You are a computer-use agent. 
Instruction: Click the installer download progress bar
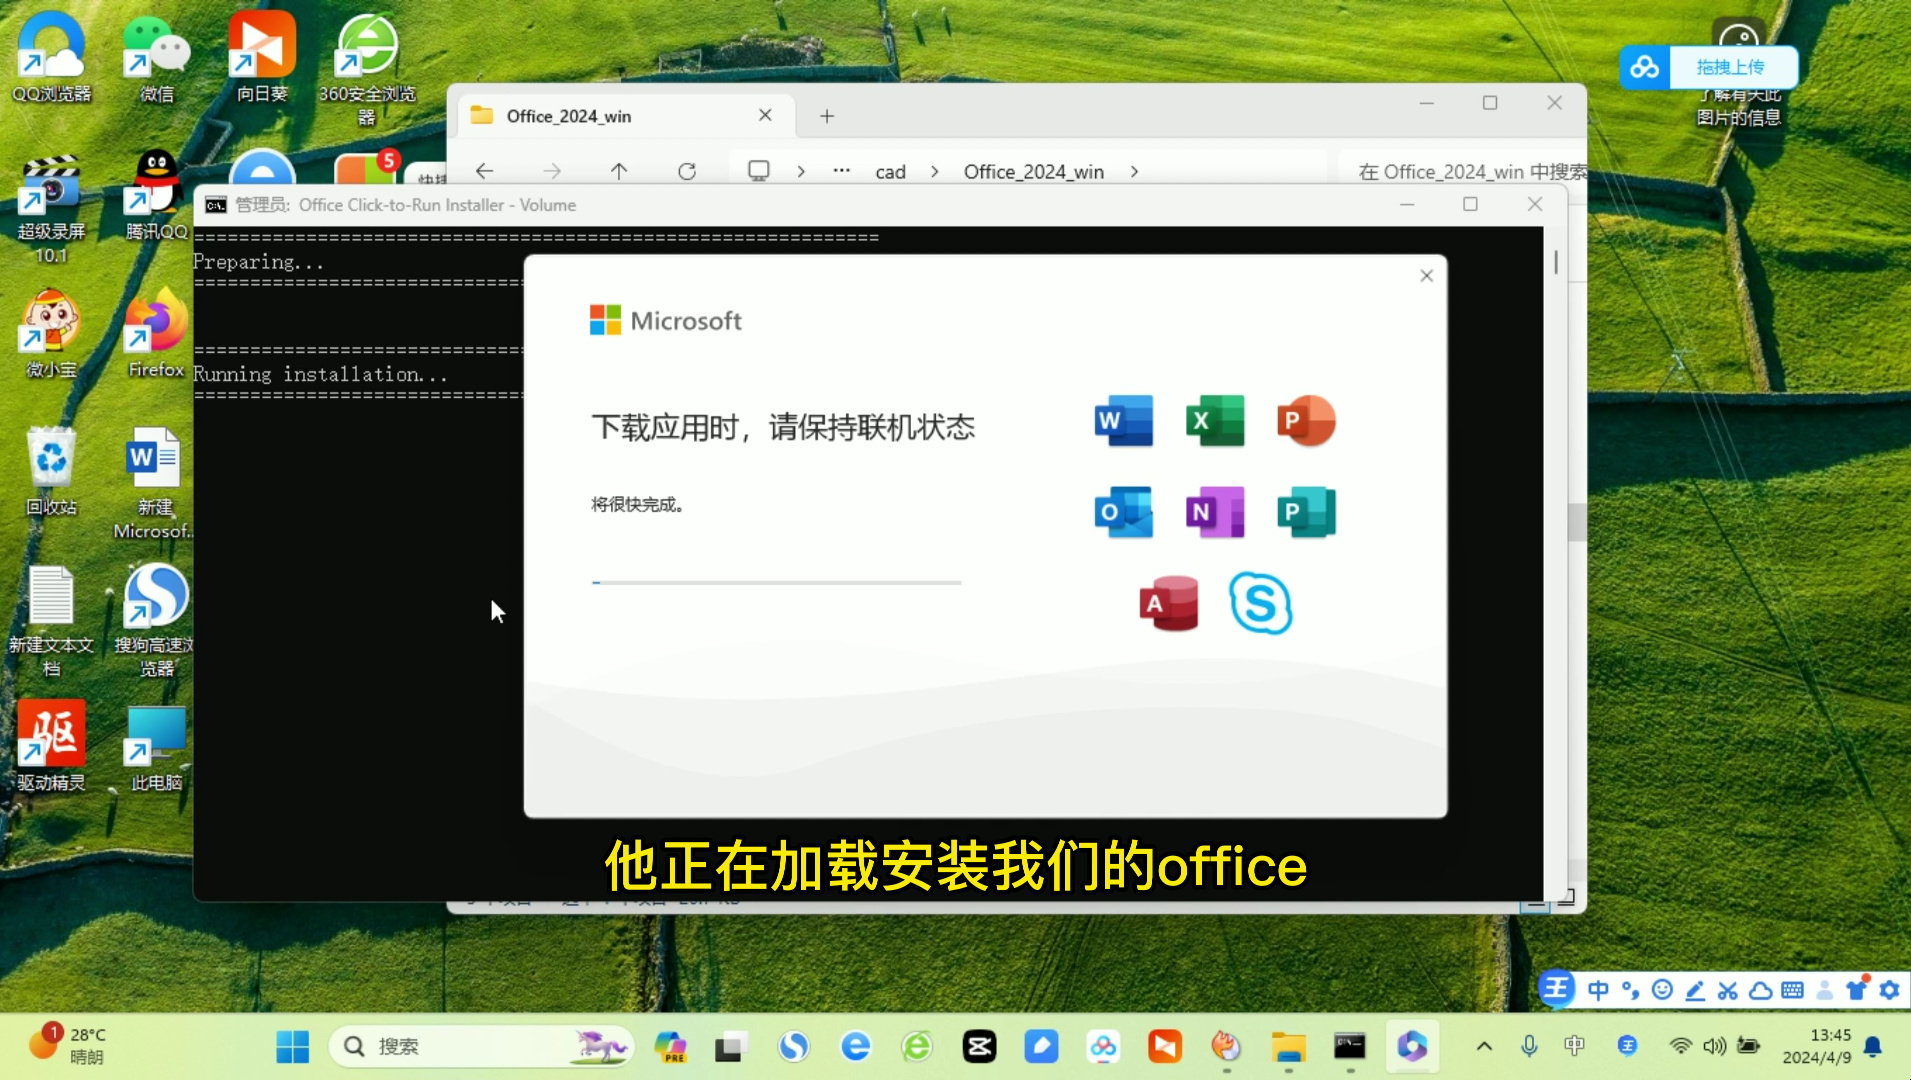coord(776,582)
